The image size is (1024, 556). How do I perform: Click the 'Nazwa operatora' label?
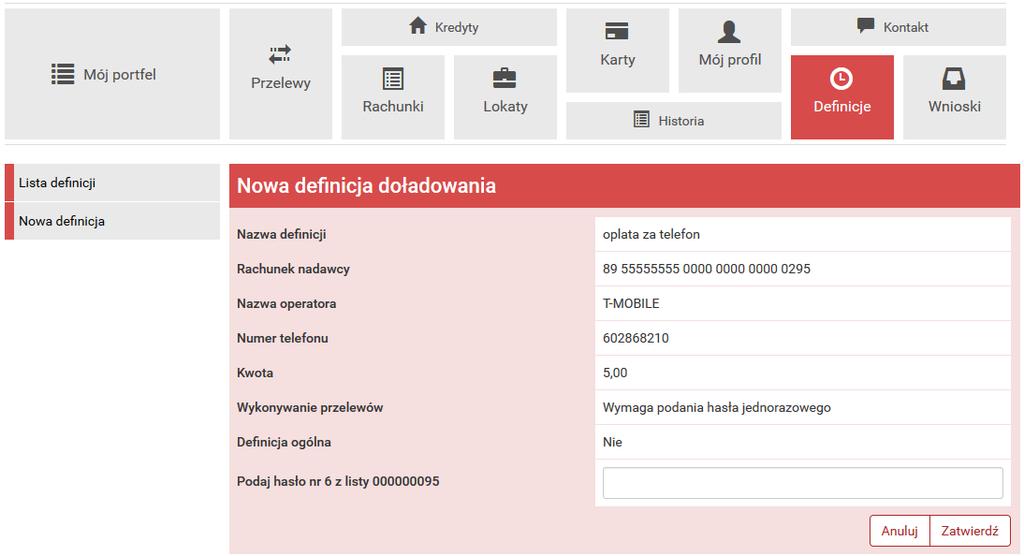(286, 303)
